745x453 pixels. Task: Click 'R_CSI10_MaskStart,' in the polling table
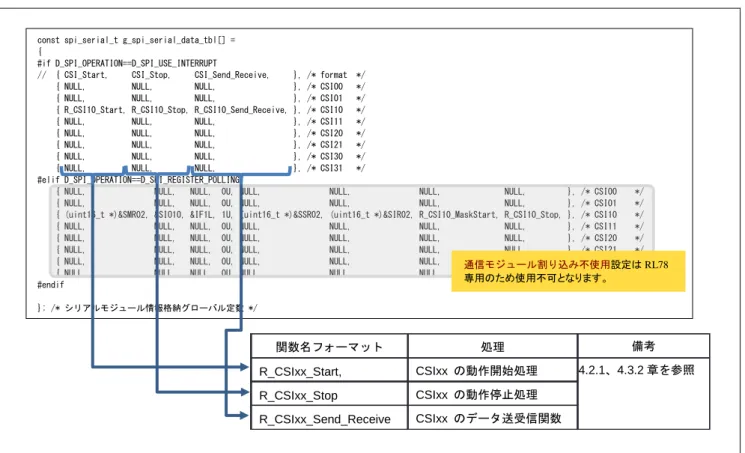[x=458, y=215]
